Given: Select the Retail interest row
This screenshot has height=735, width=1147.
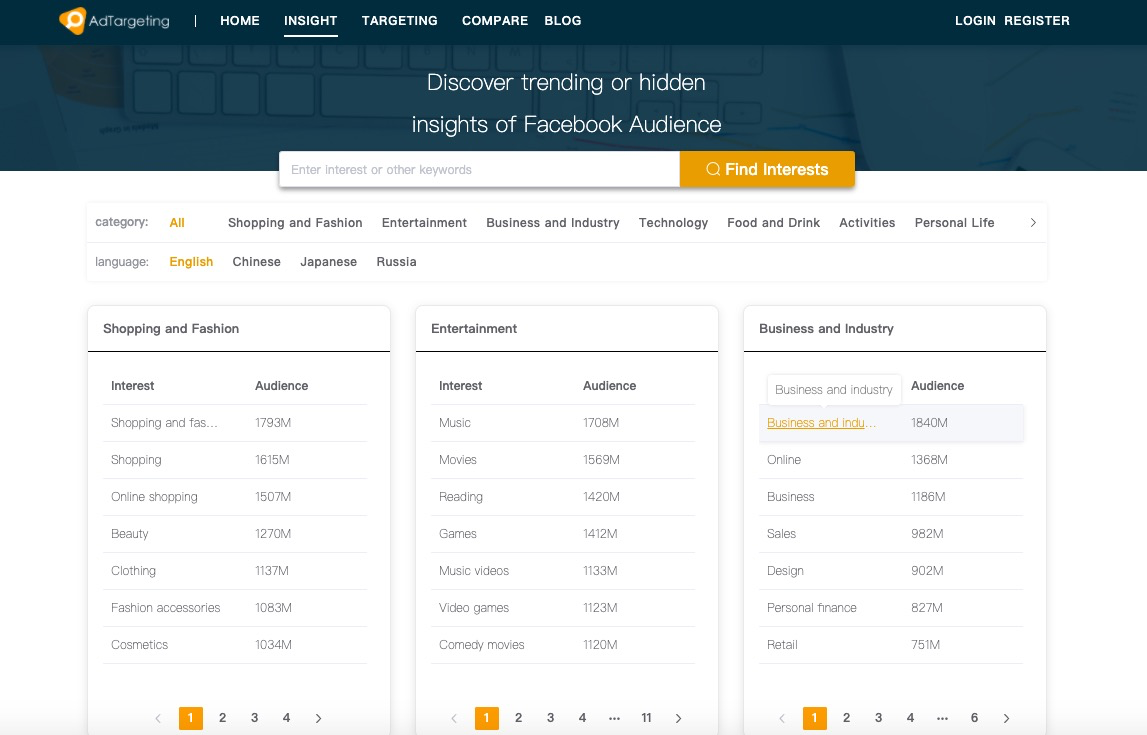Looking at the screenshot, I should coord(891,645).
